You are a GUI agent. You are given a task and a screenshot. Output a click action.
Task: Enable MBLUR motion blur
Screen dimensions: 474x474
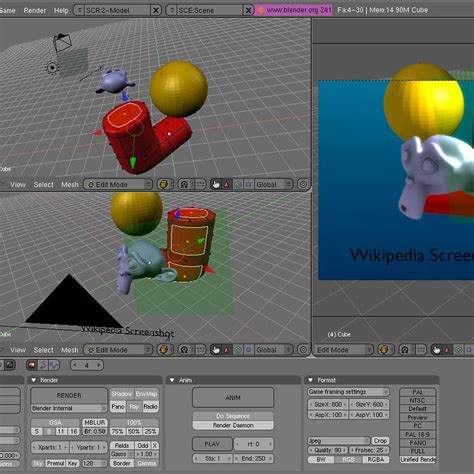click(95, 423)
